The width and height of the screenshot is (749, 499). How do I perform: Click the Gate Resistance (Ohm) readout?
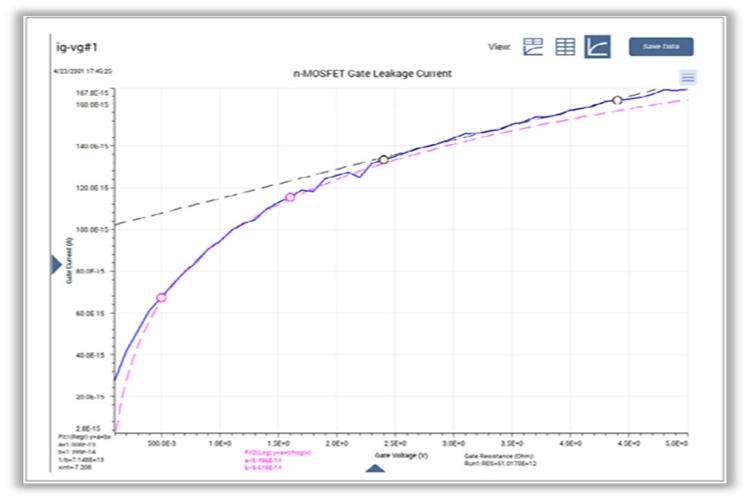pos(500,459)
